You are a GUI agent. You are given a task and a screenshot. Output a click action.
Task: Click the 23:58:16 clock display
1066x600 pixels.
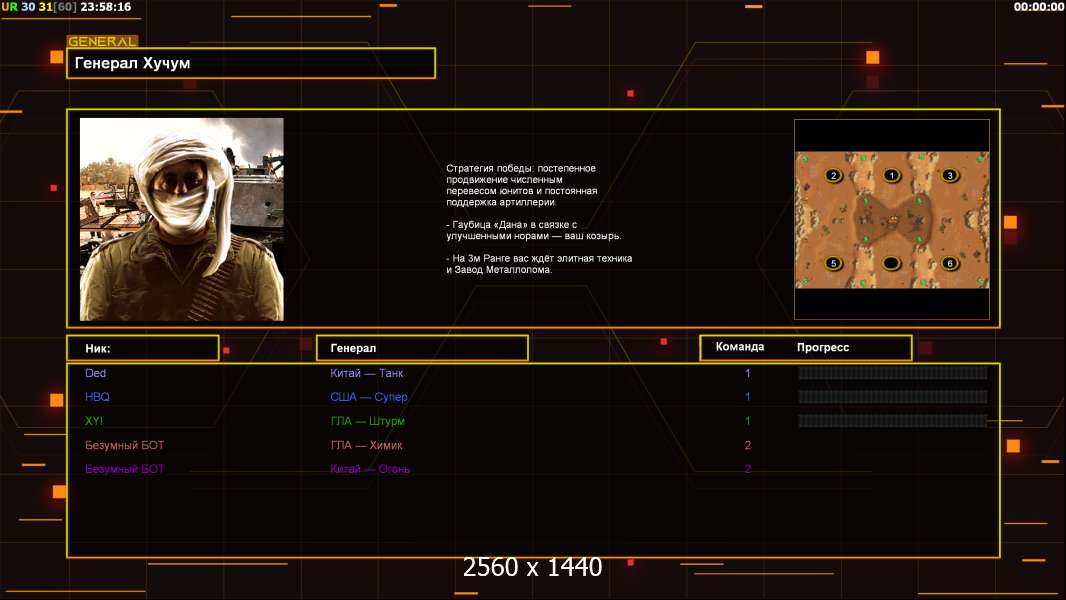[x=105, y=7]
